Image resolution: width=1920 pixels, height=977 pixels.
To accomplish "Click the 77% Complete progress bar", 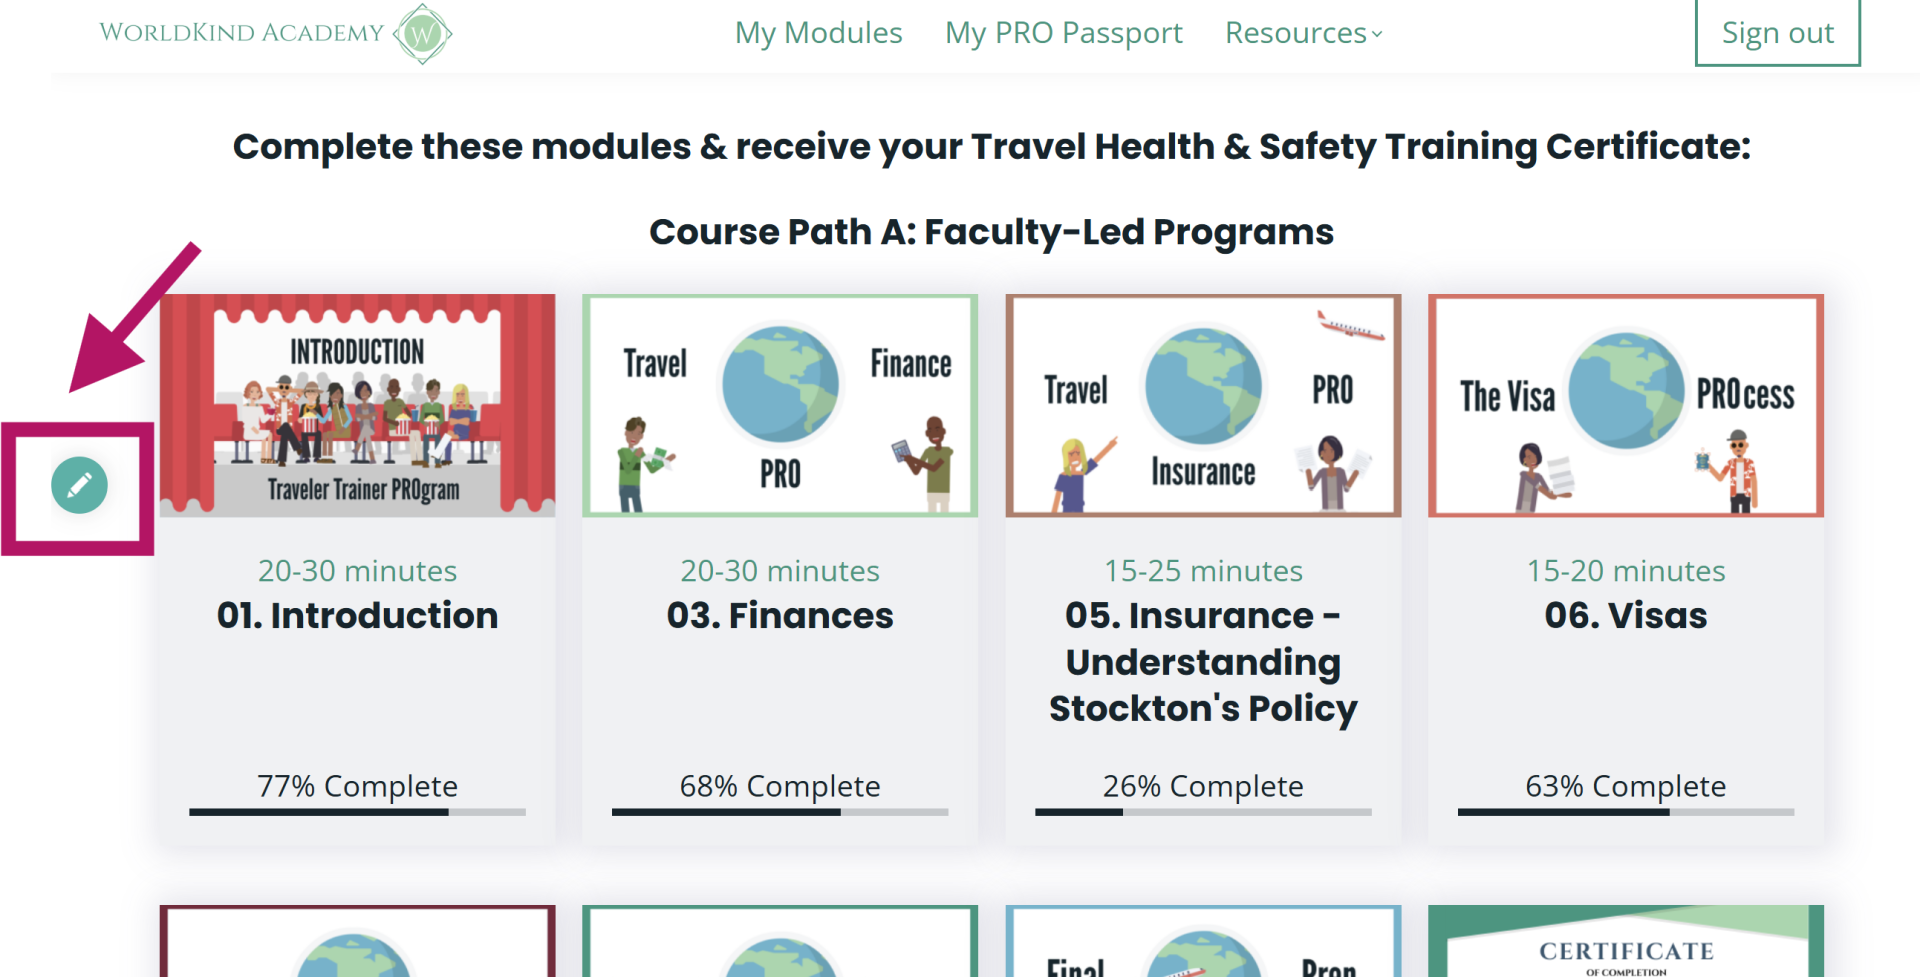I will pyautogui.click(x=357, y=812).
